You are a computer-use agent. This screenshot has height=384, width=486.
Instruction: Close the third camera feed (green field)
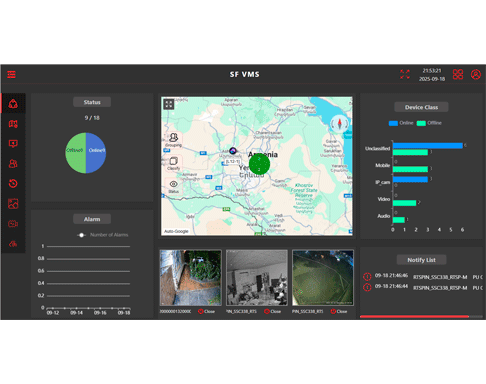339,311
